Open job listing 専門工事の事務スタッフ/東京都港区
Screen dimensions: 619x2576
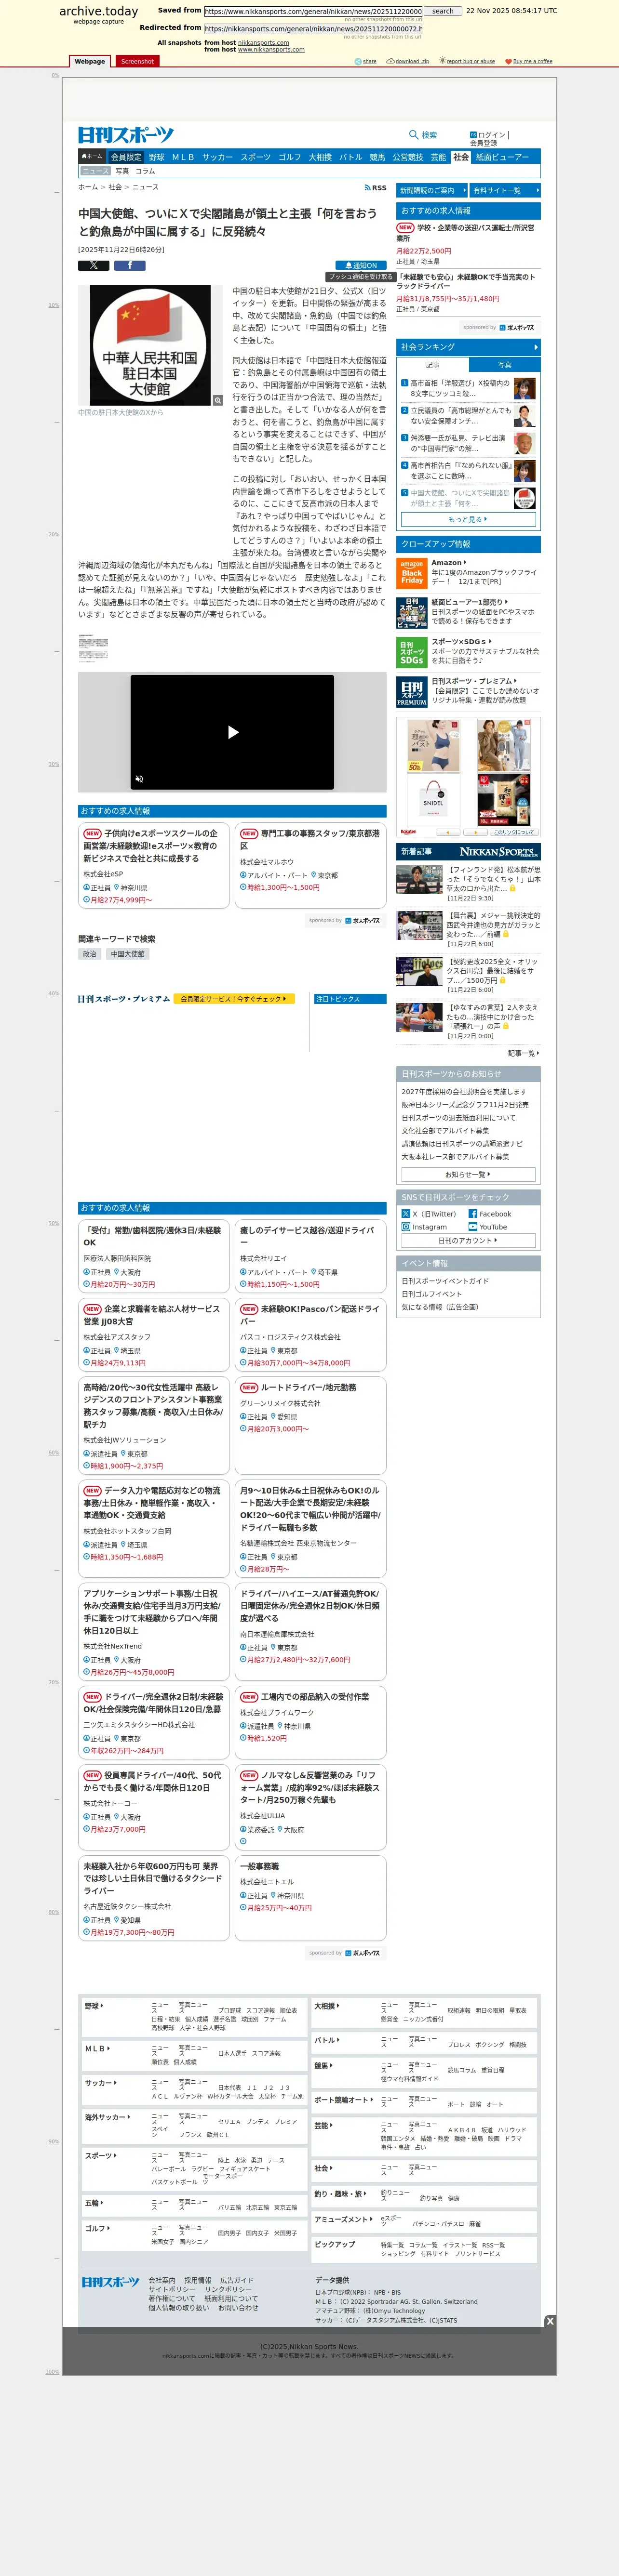coord(309,839)
